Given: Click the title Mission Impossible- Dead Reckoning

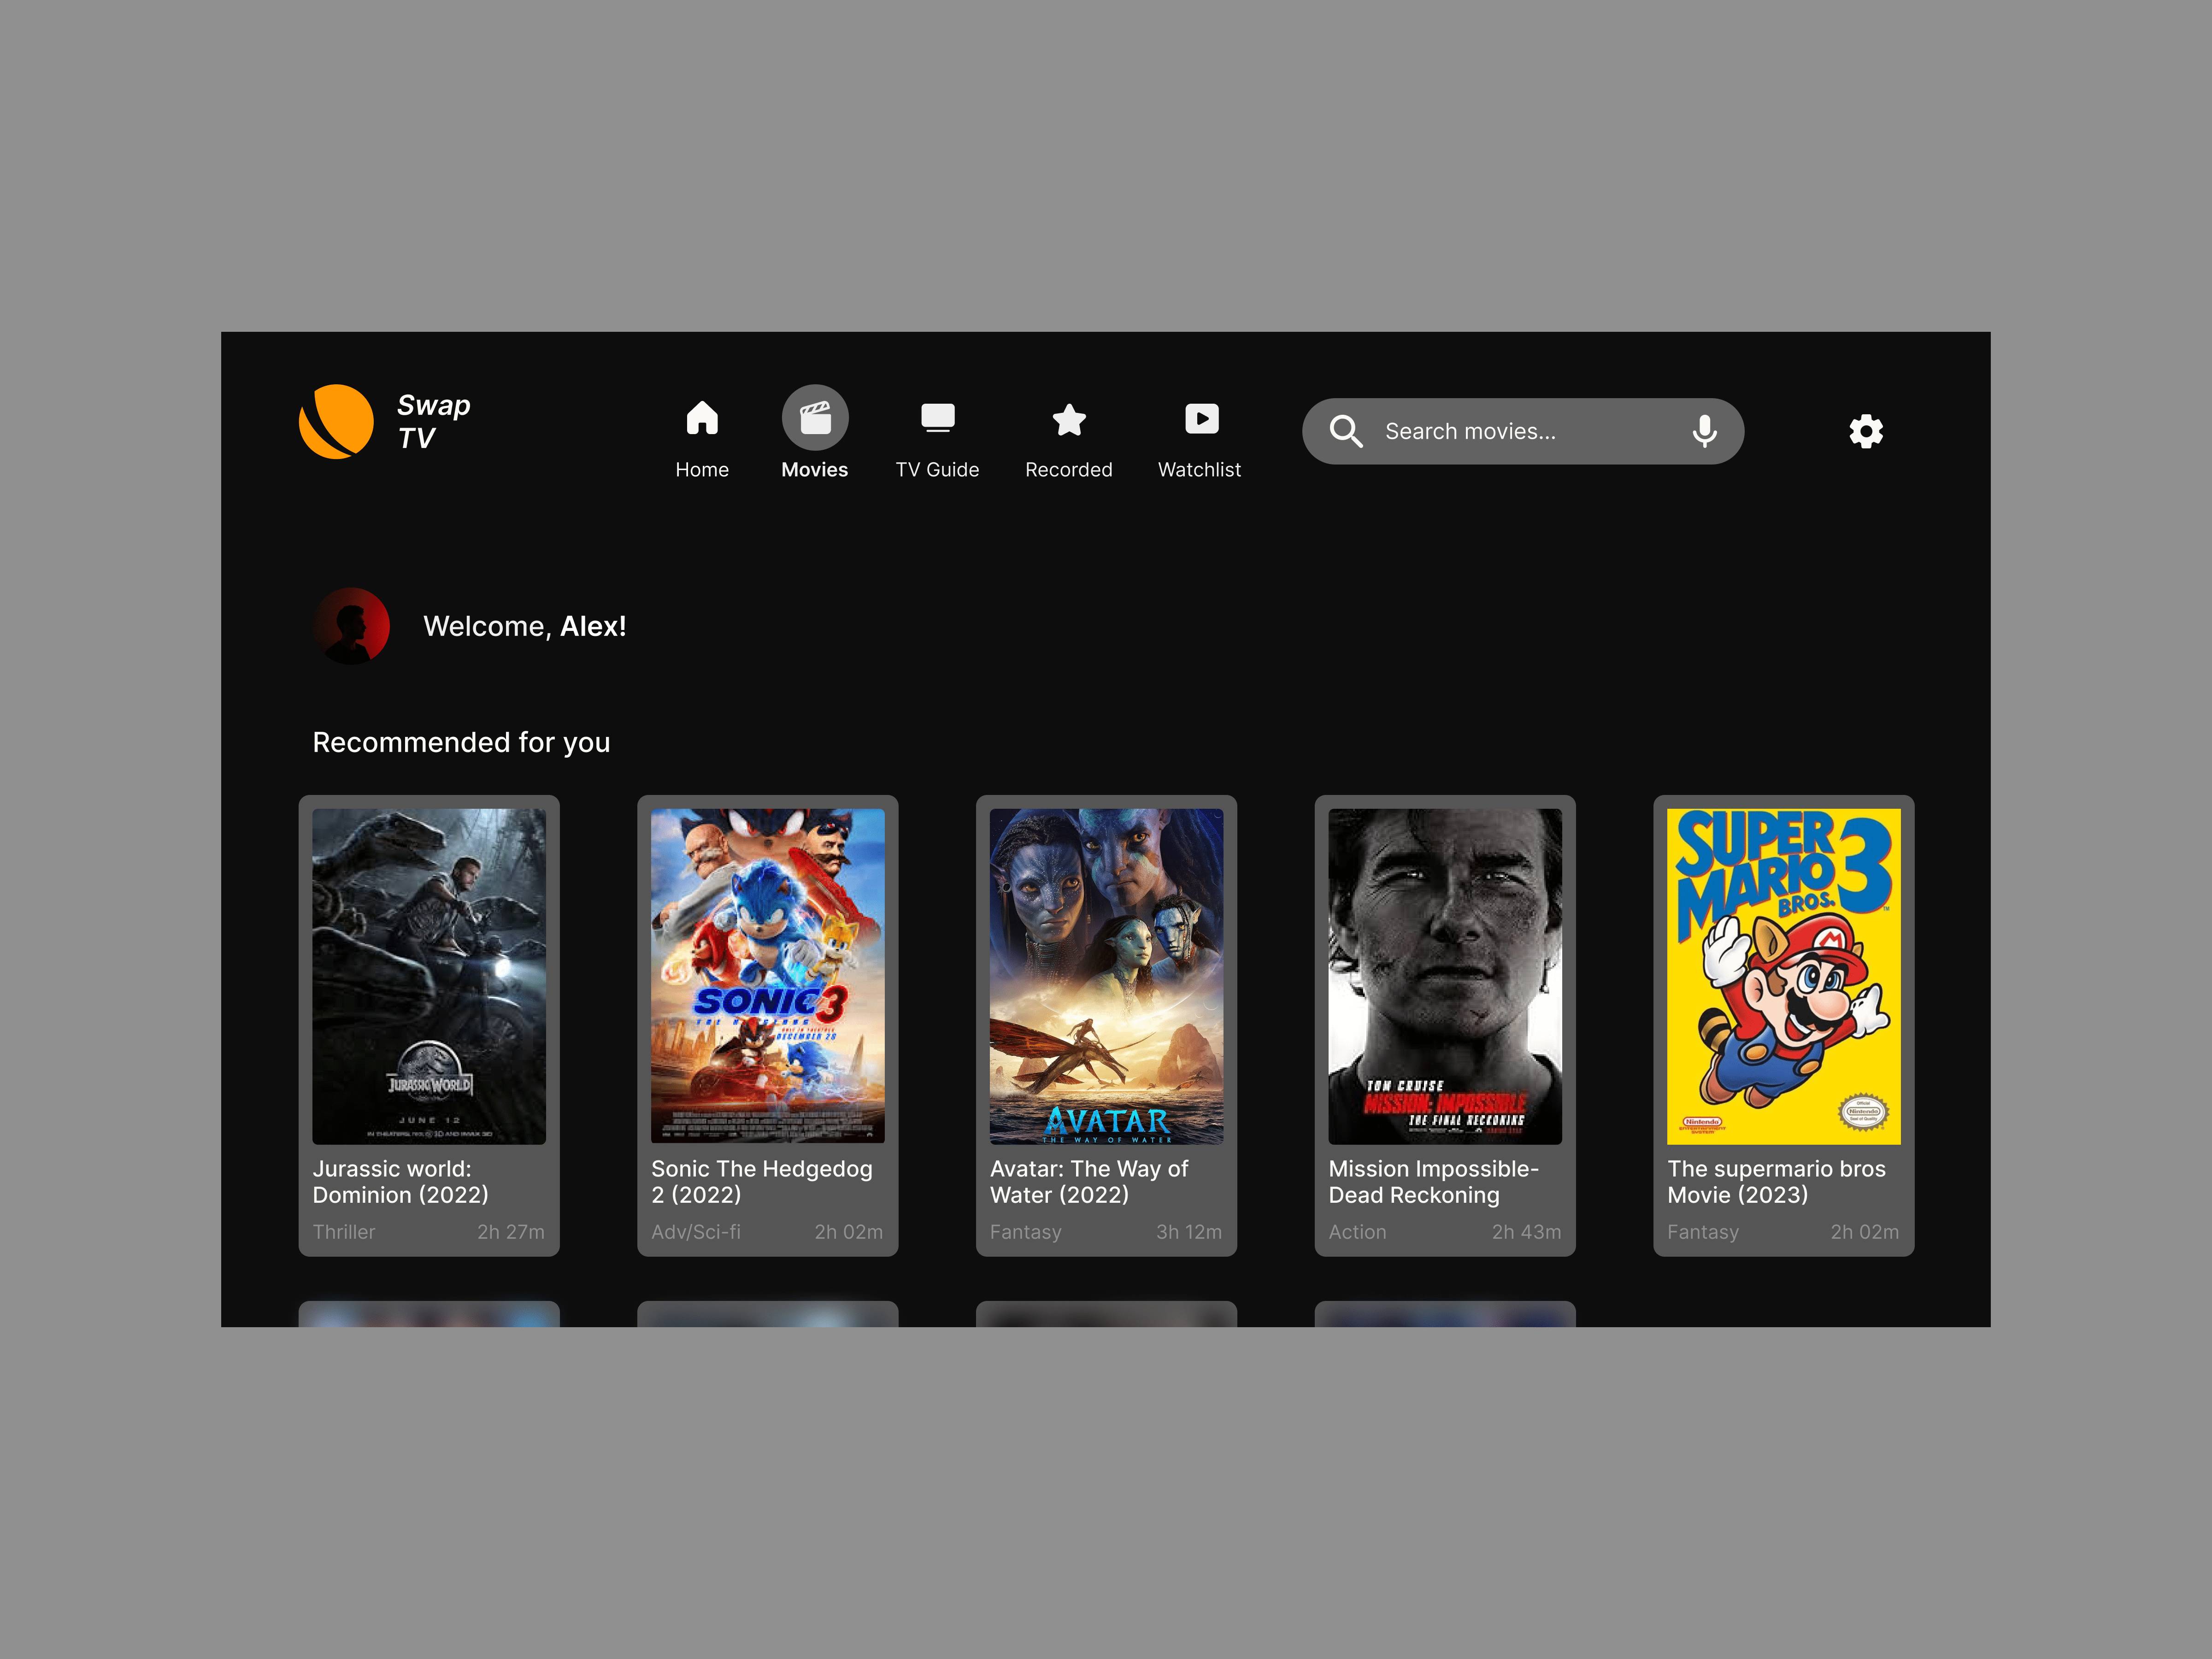Looking at the screenshot, I should point(1433,1182).
